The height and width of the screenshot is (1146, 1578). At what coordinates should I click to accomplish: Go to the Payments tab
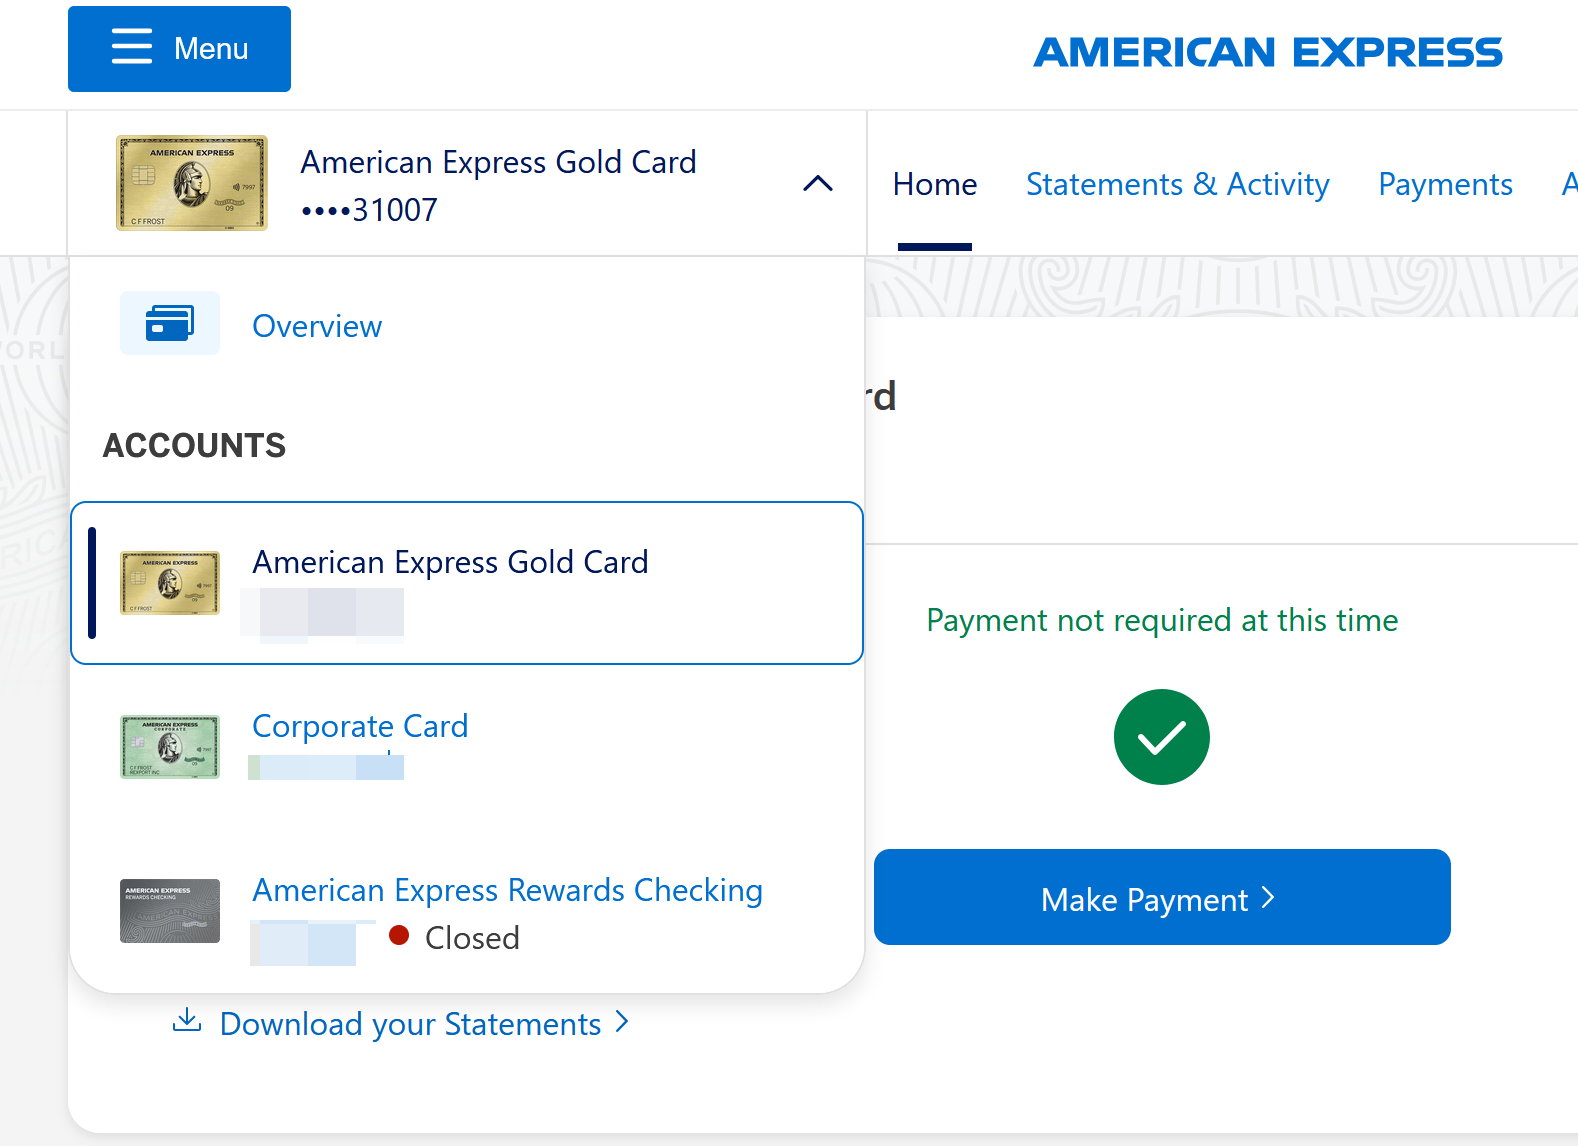pos(1445,184)
